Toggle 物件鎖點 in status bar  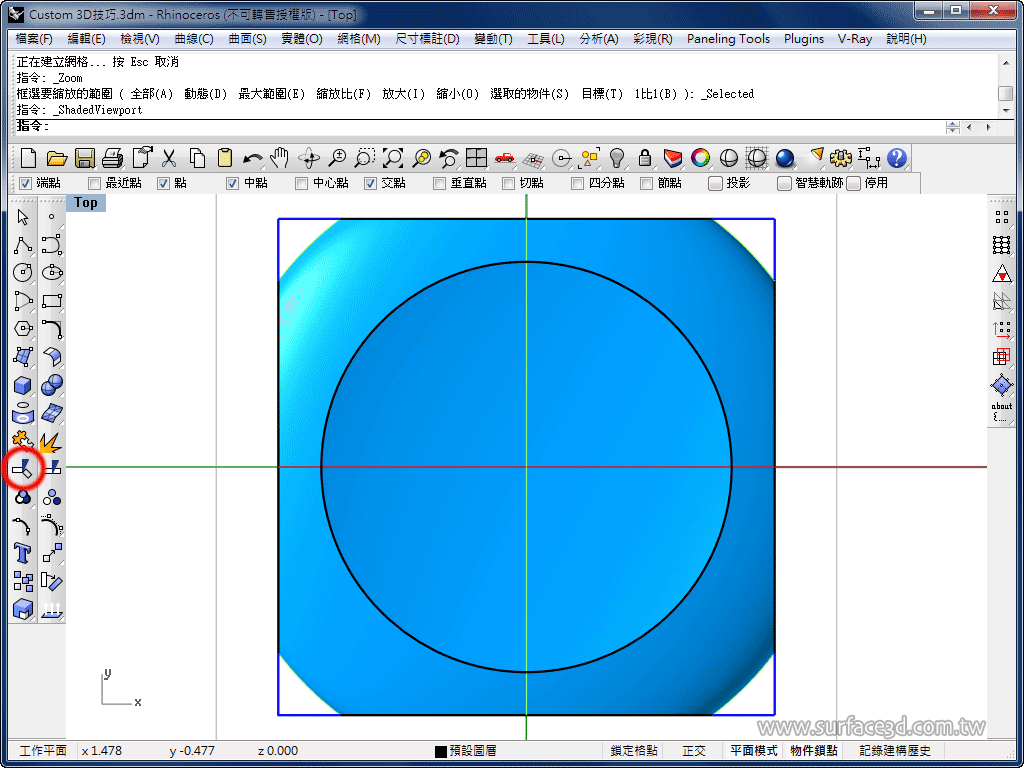click(814, 751)
